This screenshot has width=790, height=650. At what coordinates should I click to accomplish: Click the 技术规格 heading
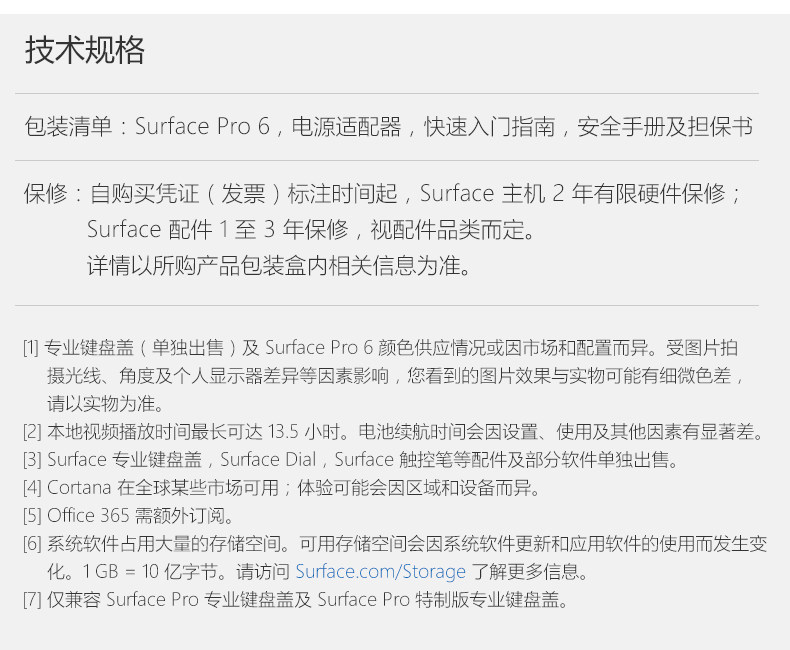[x=85, y=50]
